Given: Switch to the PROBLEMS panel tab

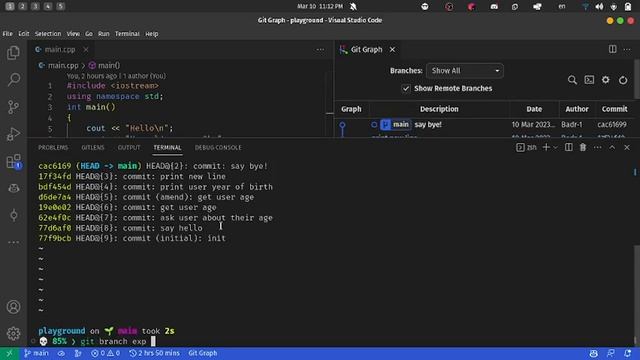Looking at the screenshot, I should point(53,148).
